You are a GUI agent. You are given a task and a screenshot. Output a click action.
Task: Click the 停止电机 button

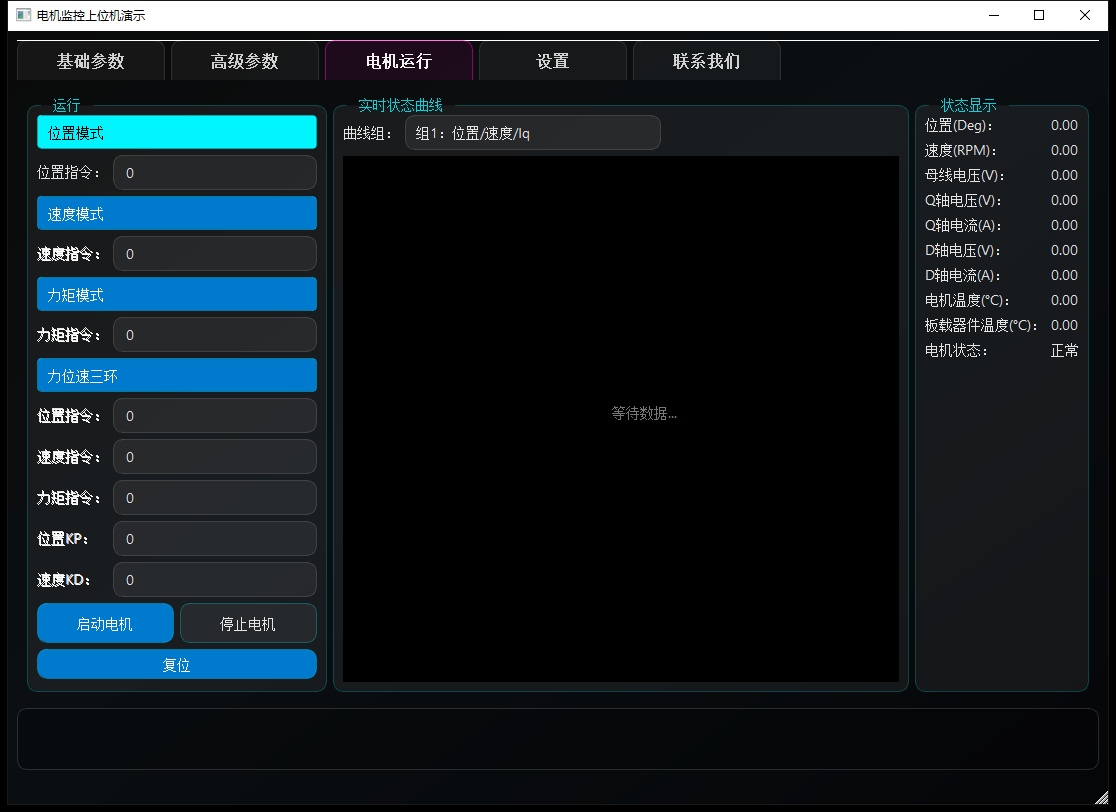(248, 623)
